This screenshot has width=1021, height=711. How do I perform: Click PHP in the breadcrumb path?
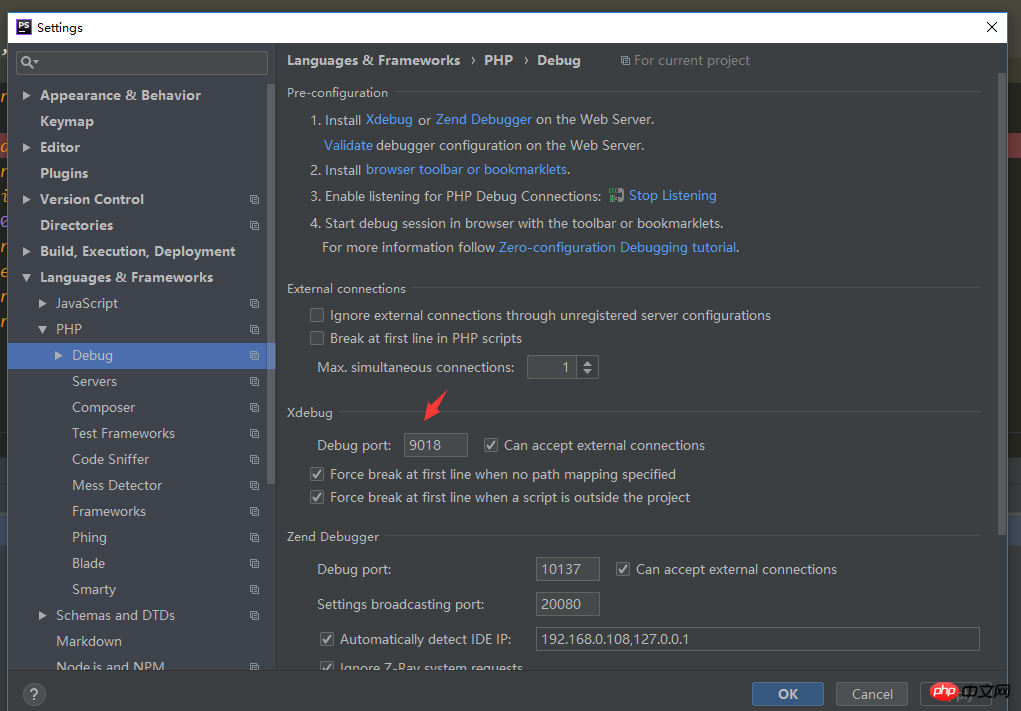pos(498,61)
